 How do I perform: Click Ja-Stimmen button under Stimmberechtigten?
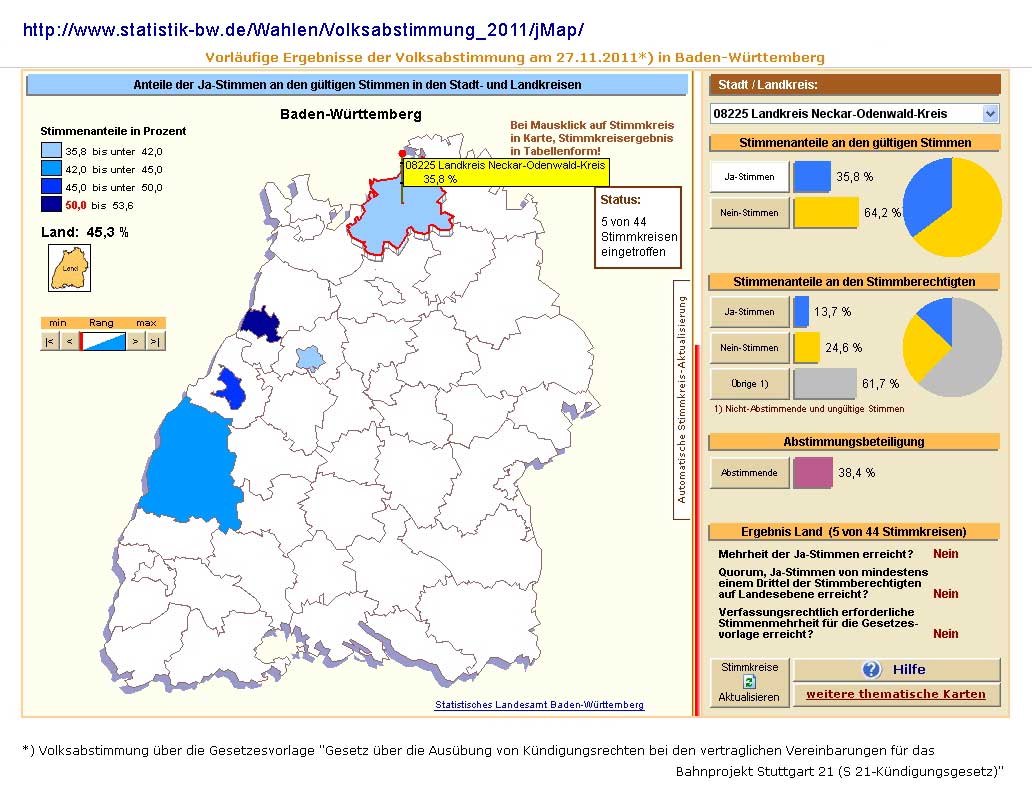coord(750,311)
